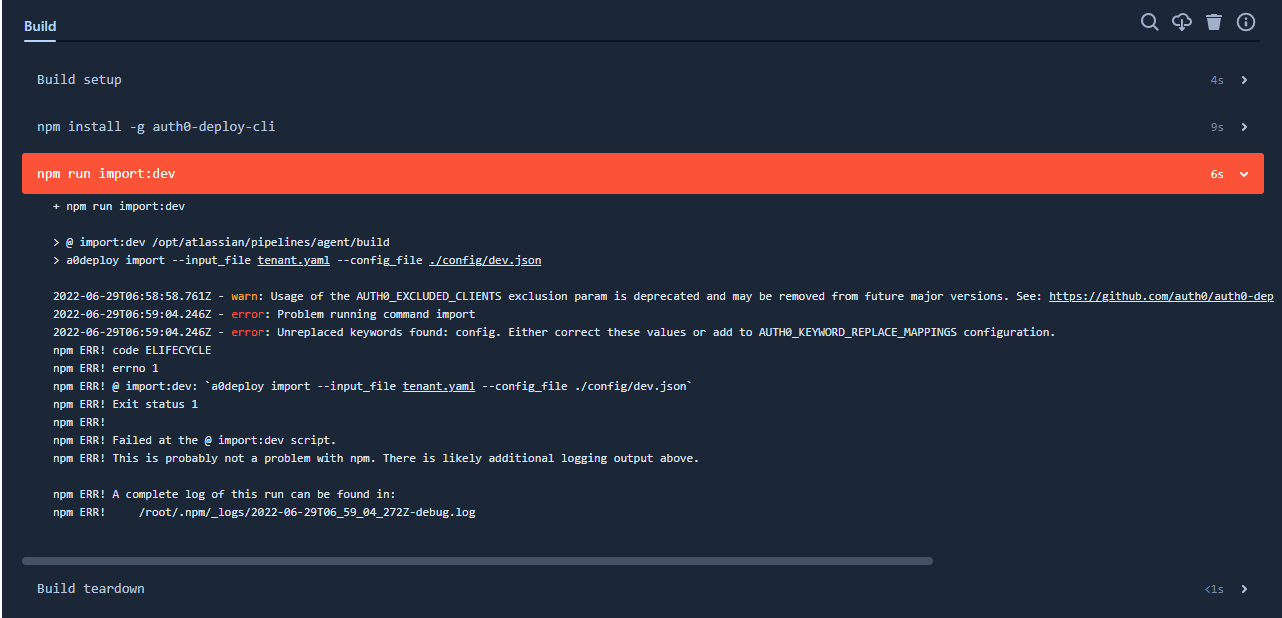Click the 'Unreplaced keywords found' error line
This screenshot has height=618, width=1282.
click(554, 332)
